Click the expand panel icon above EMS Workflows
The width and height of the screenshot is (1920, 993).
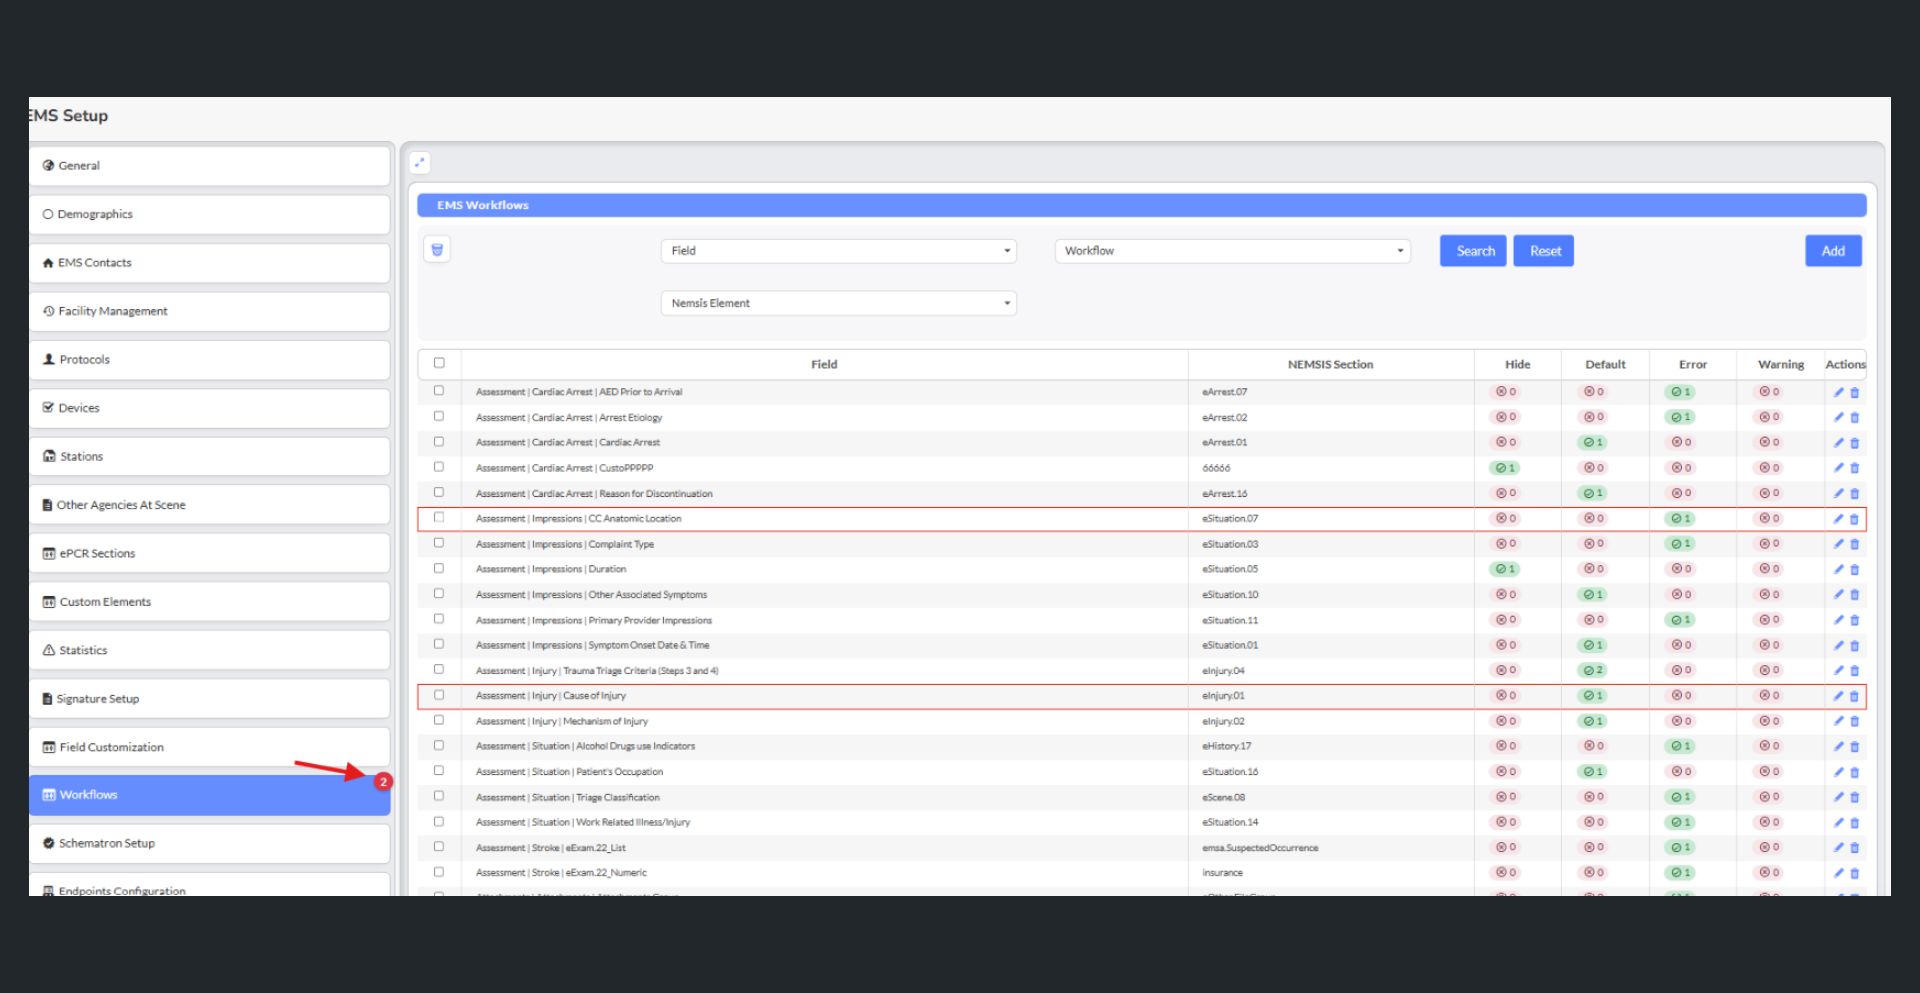[420, 163]
